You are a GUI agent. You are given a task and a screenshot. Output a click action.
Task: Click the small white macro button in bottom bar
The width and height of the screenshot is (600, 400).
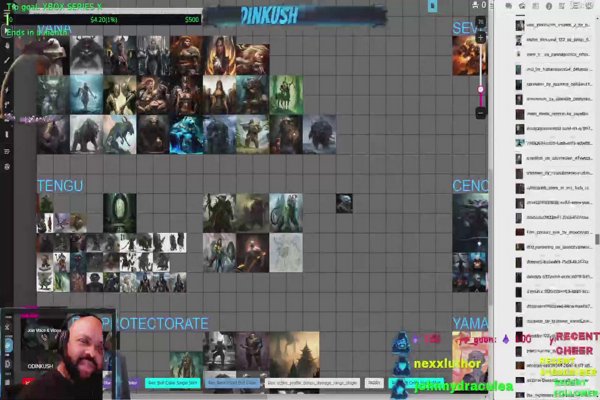[x=374, y=382]
